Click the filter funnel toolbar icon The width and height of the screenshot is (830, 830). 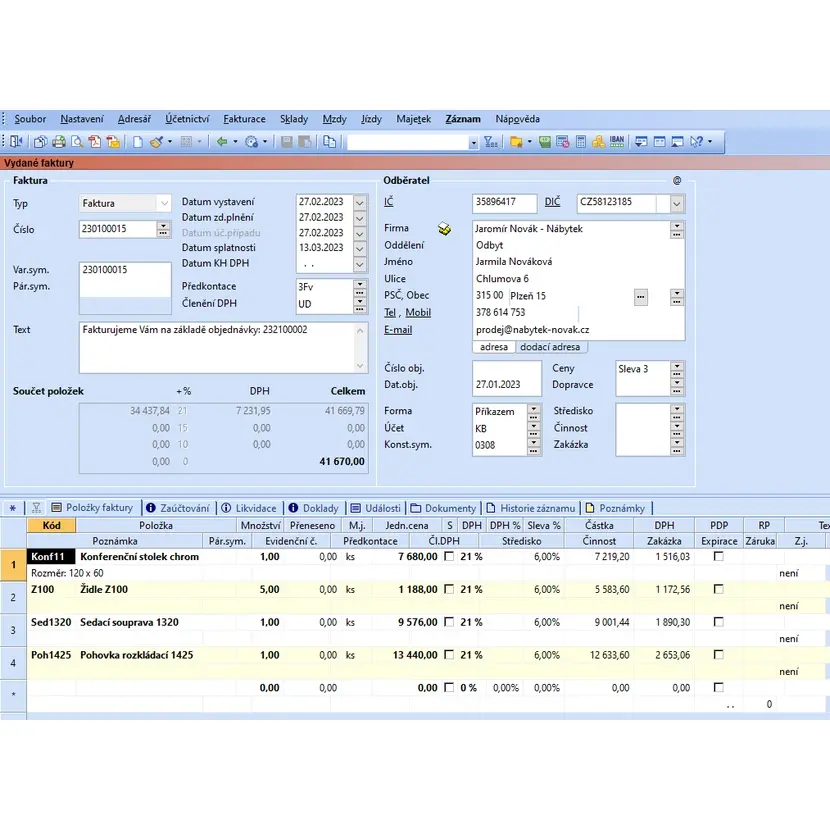tap(490, 142)
